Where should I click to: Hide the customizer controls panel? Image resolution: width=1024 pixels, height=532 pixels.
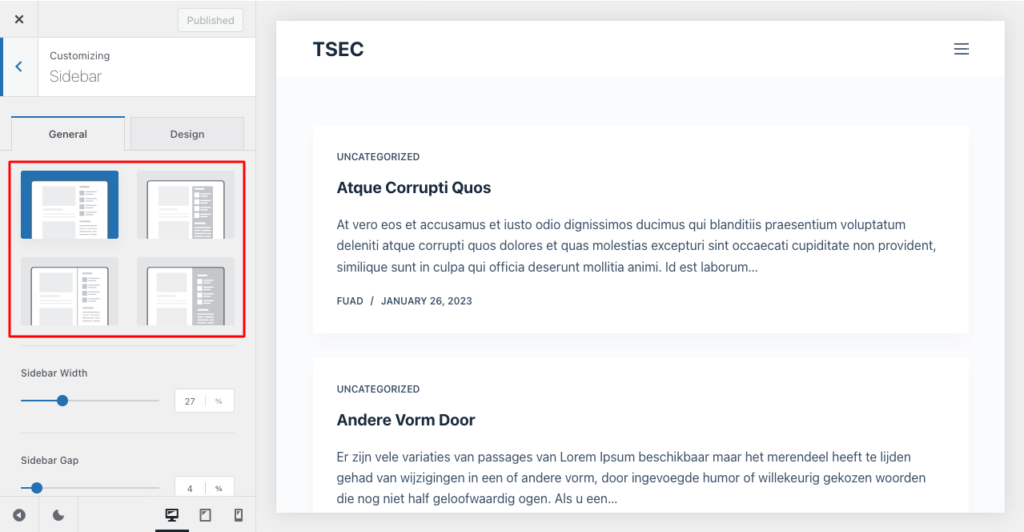click(19, 515)
